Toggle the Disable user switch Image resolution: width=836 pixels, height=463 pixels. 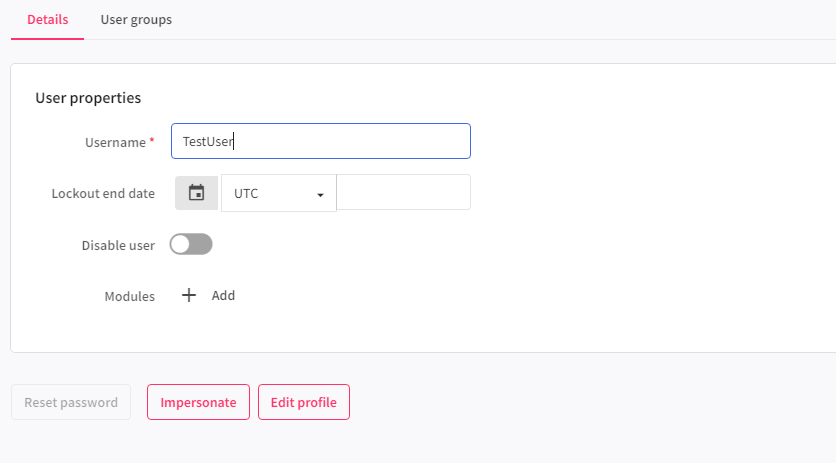pos(191,244)
